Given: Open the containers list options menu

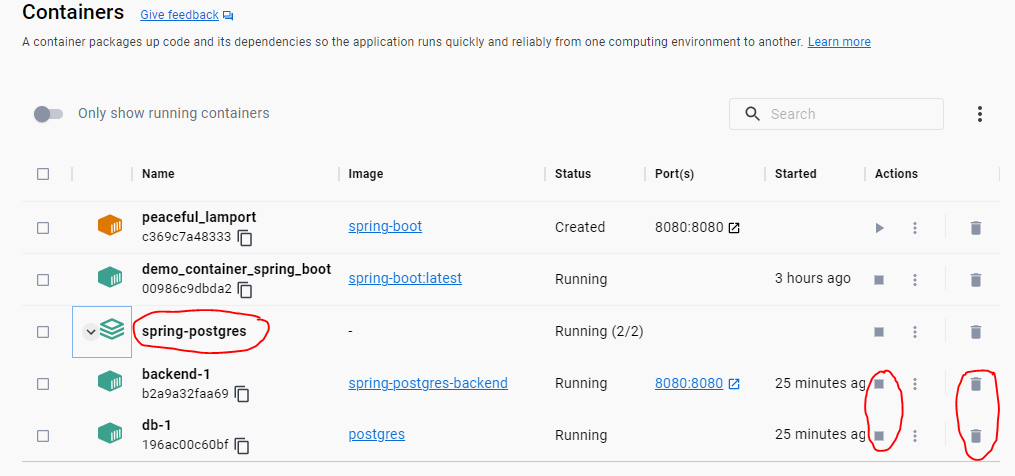Looking at the screenshot, I should click(x=980, y=114).
